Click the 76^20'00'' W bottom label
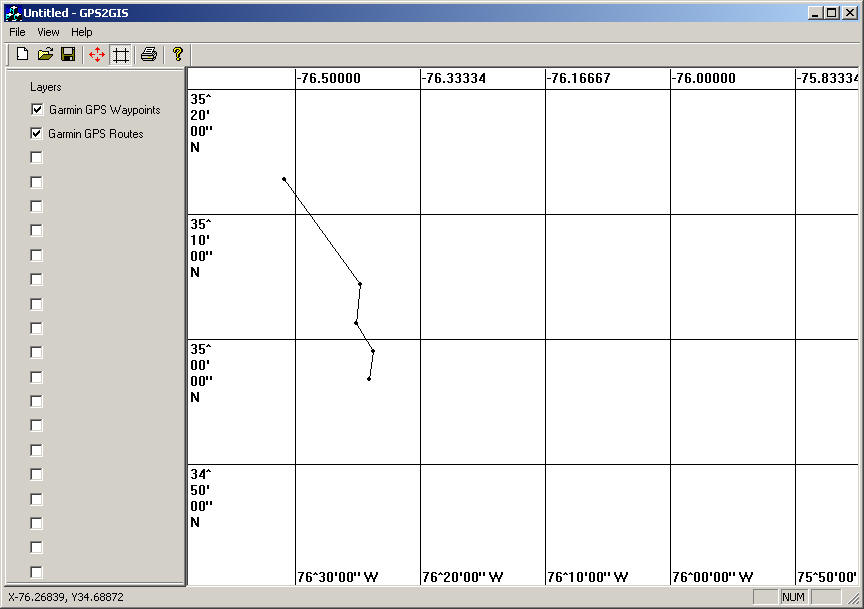 tap(463, 577)
